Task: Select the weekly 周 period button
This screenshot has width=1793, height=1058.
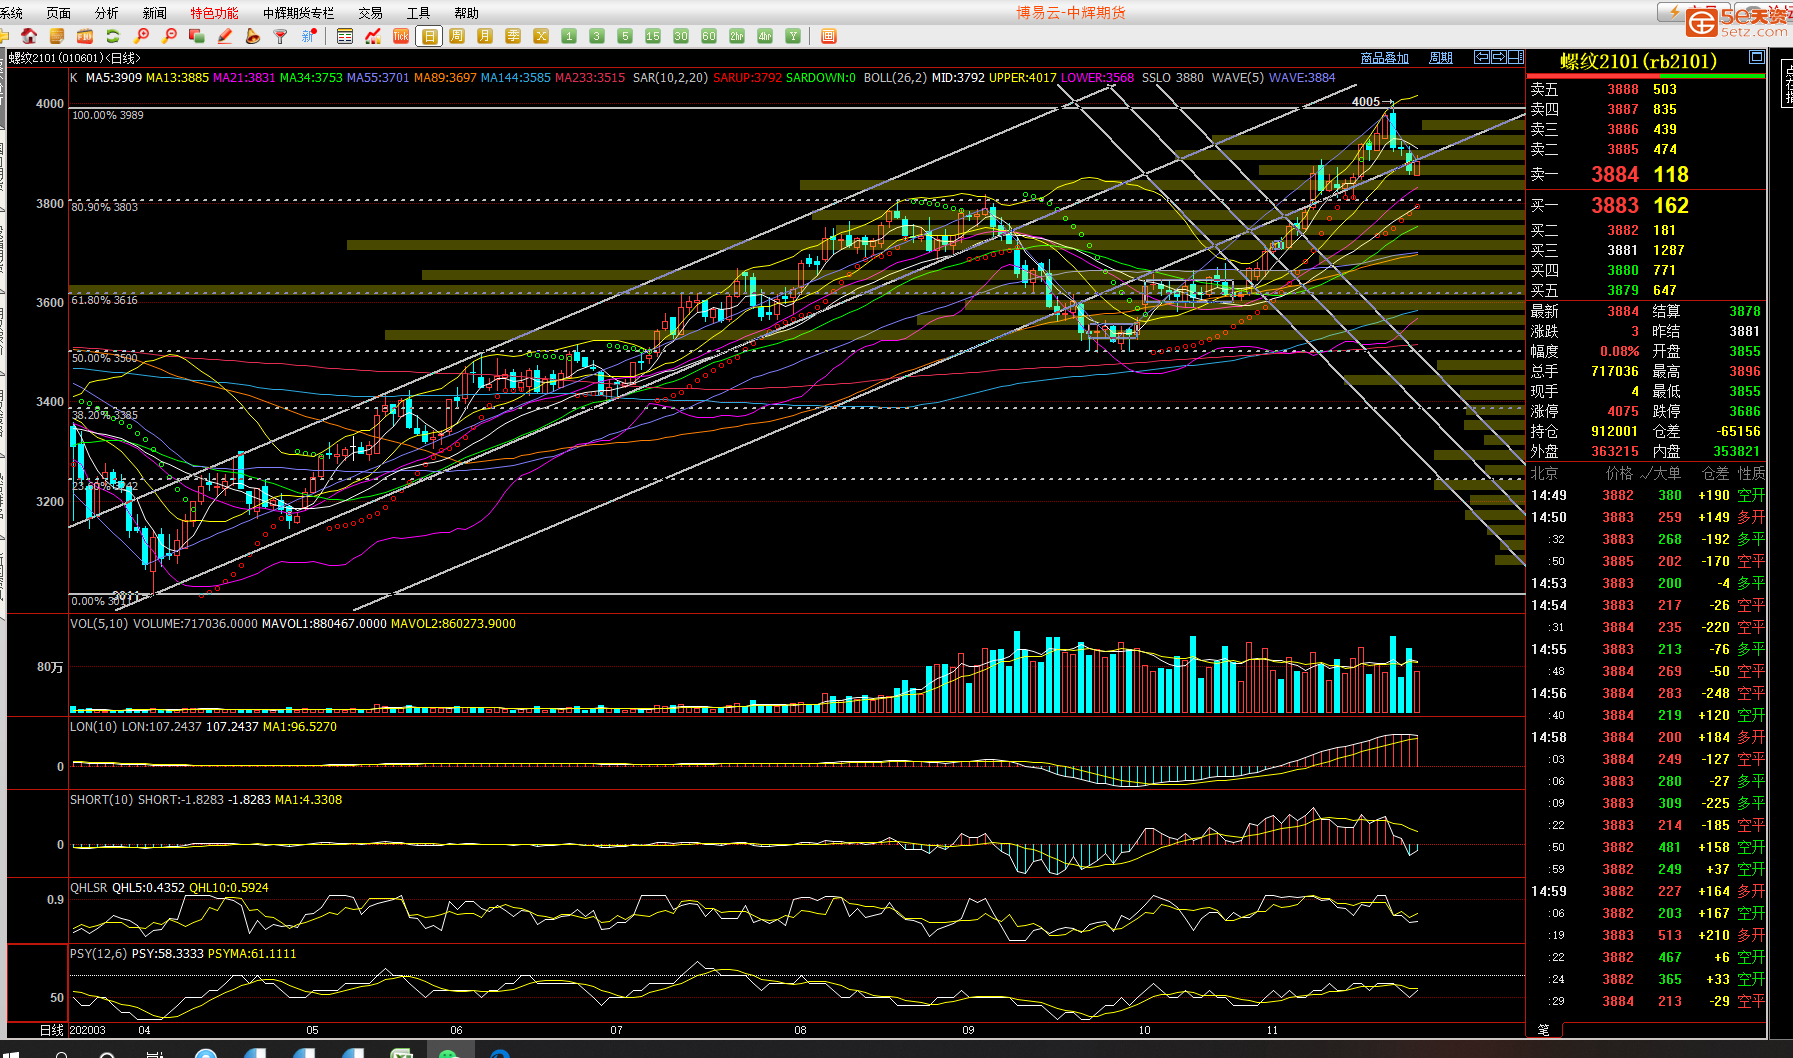Action: [x=457, y=36]
